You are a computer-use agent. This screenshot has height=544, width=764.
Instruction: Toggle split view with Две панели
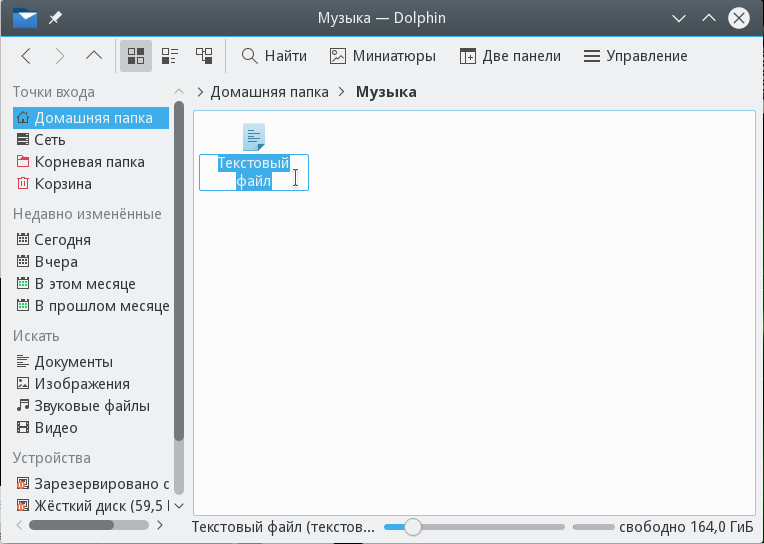pos(510,56)
